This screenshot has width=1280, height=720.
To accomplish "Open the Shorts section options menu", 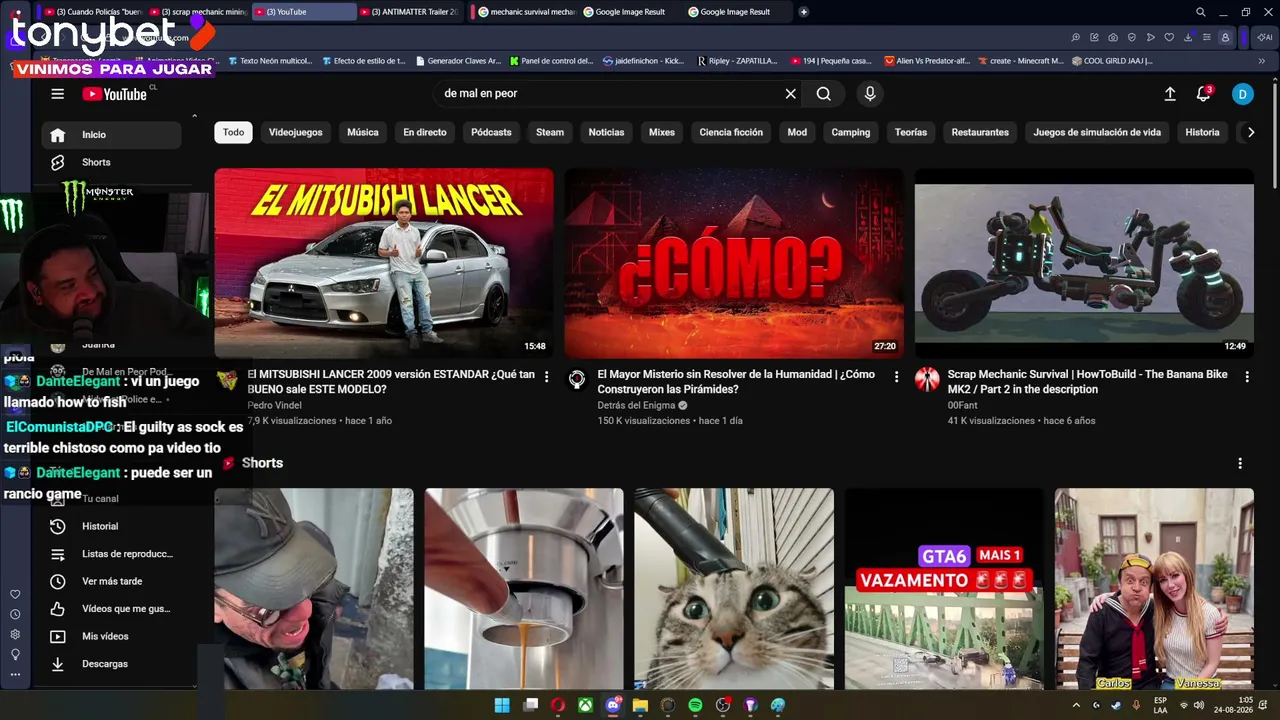I will coord(1240,463).
